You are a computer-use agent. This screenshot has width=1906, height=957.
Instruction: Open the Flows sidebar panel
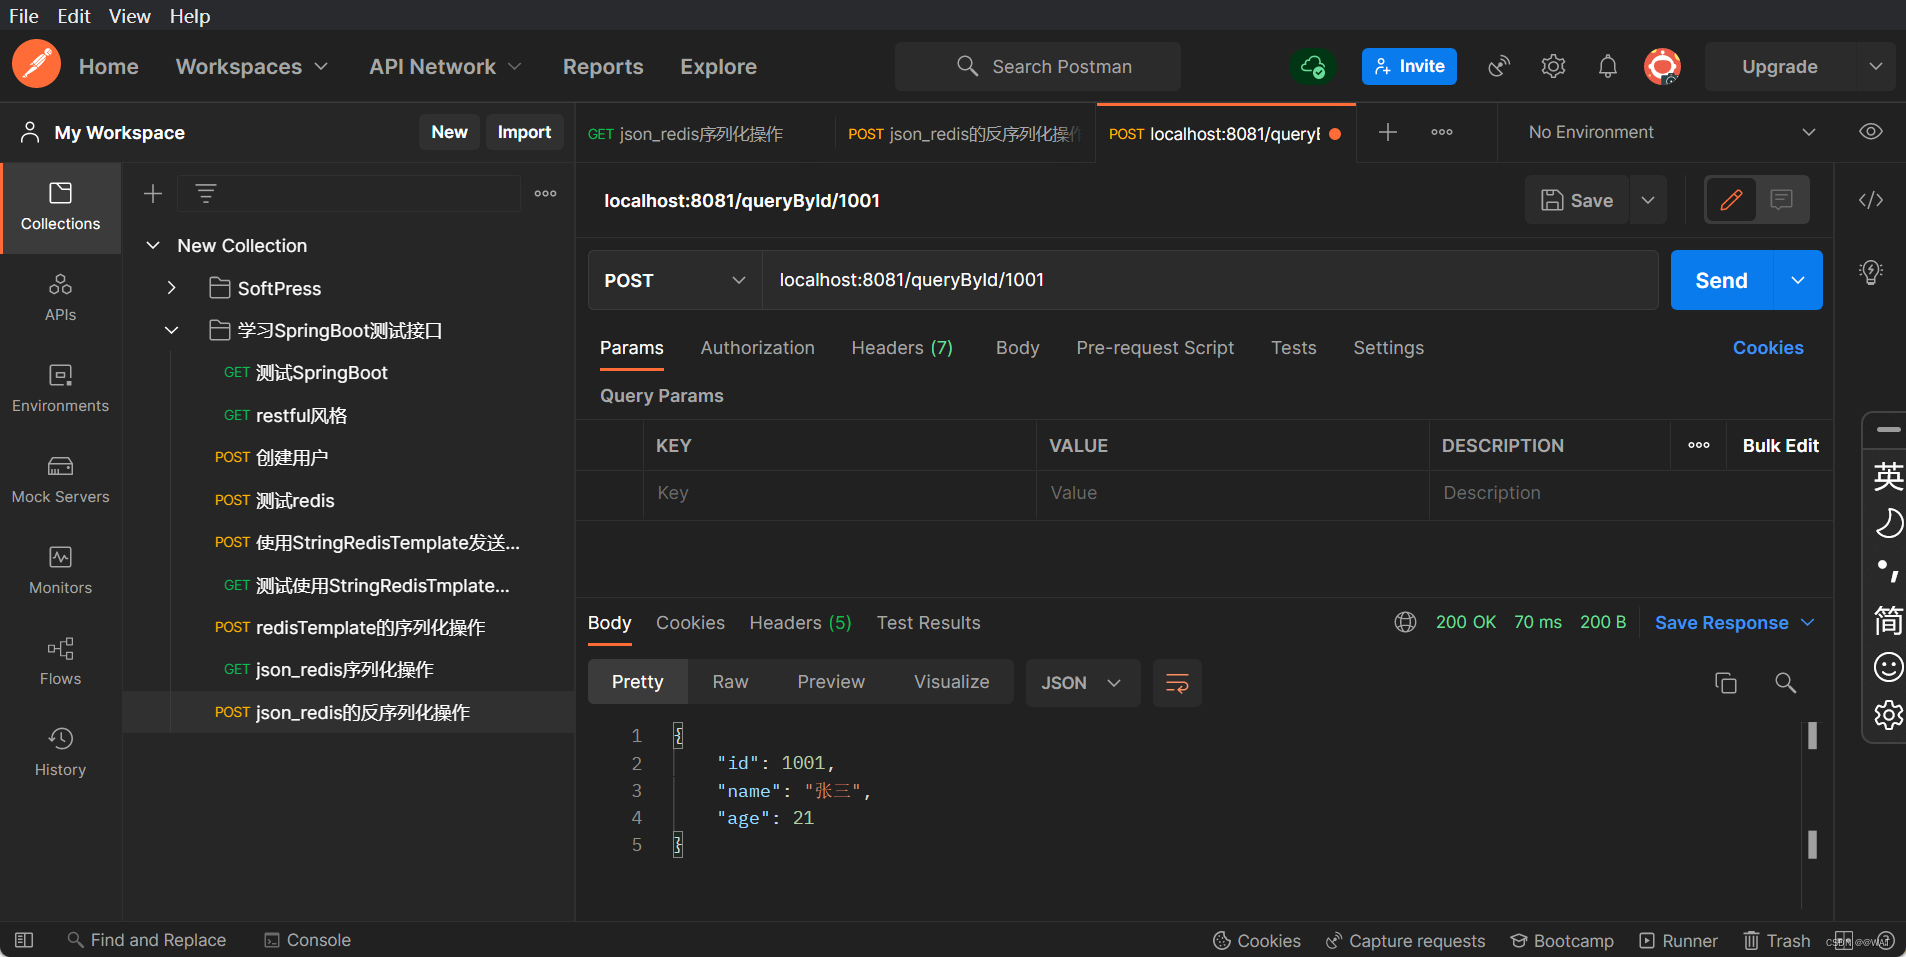click(60, 662)
